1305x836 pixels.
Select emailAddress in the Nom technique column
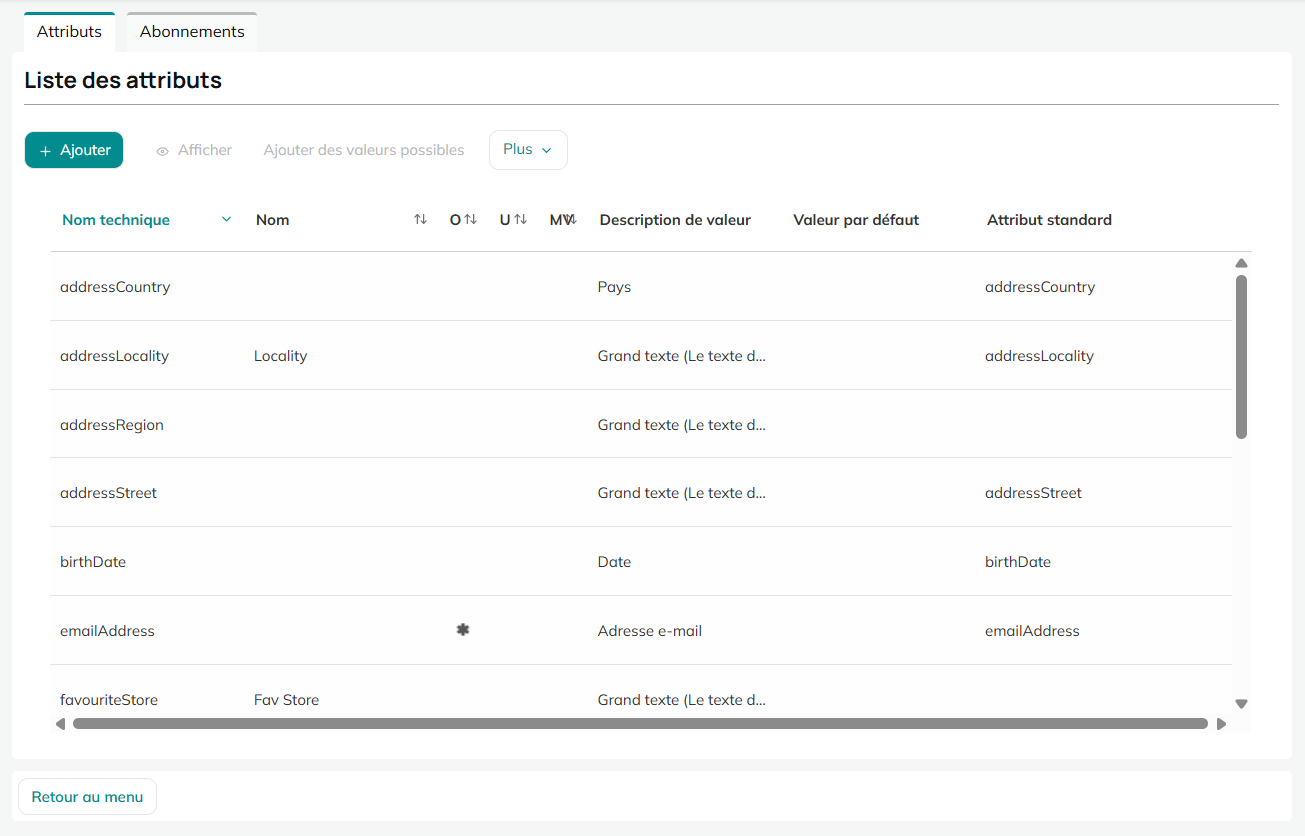pyautogui.click(x=107, y=631)
